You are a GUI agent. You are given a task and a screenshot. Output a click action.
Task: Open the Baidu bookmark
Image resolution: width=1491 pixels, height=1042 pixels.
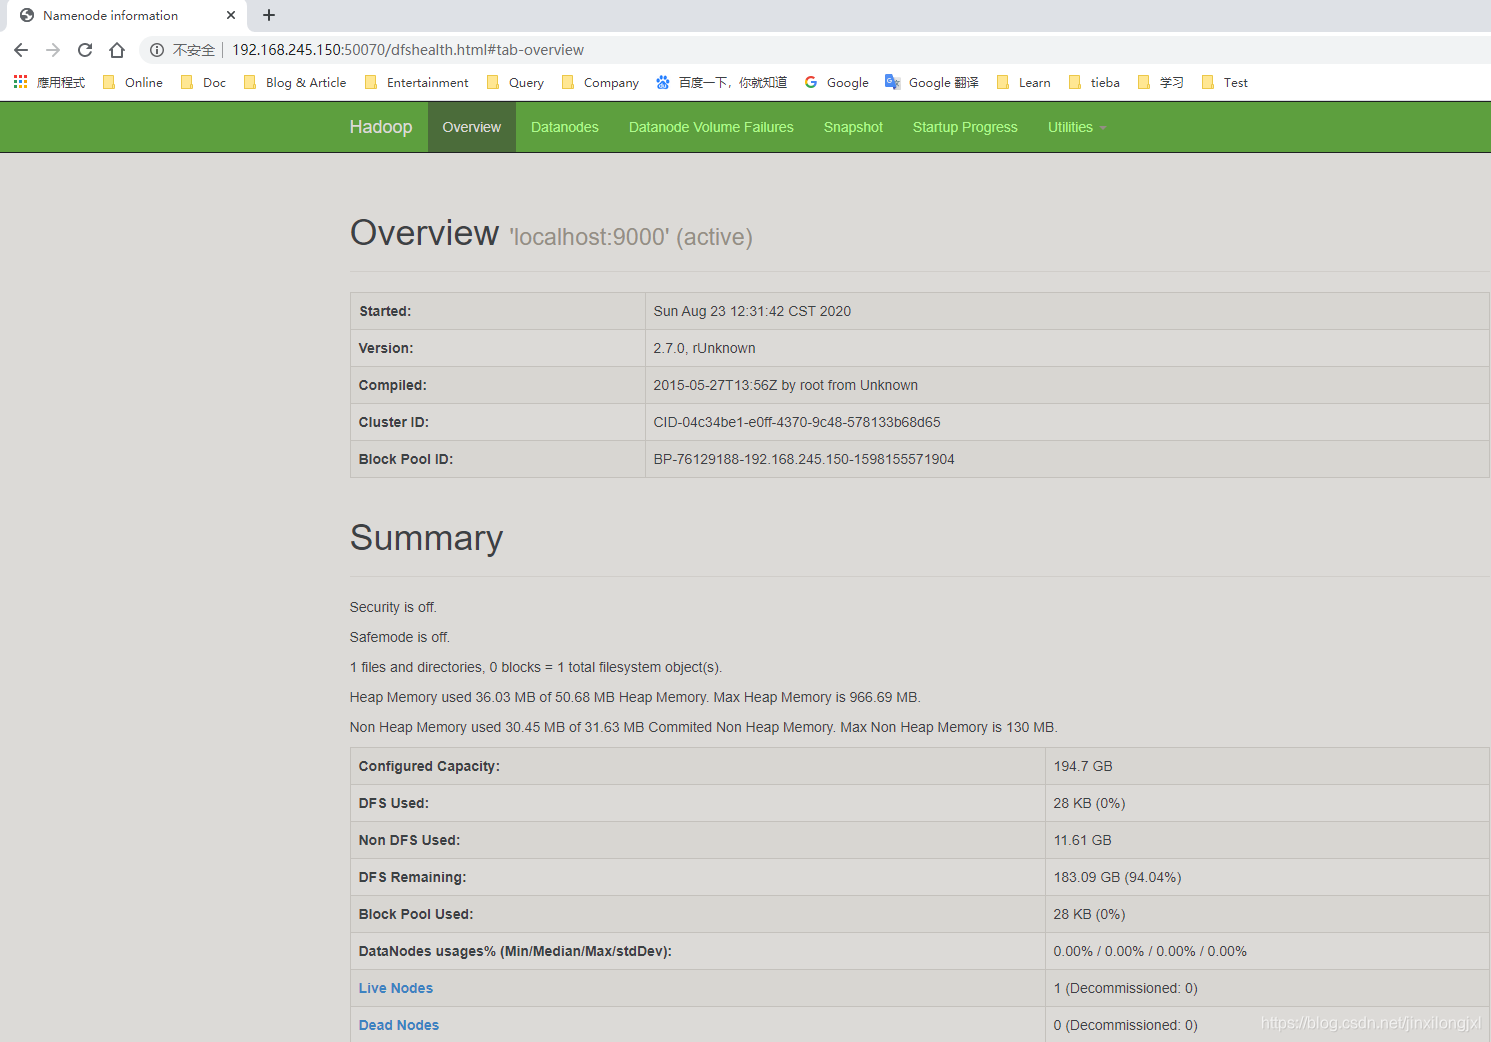(721, 83)
